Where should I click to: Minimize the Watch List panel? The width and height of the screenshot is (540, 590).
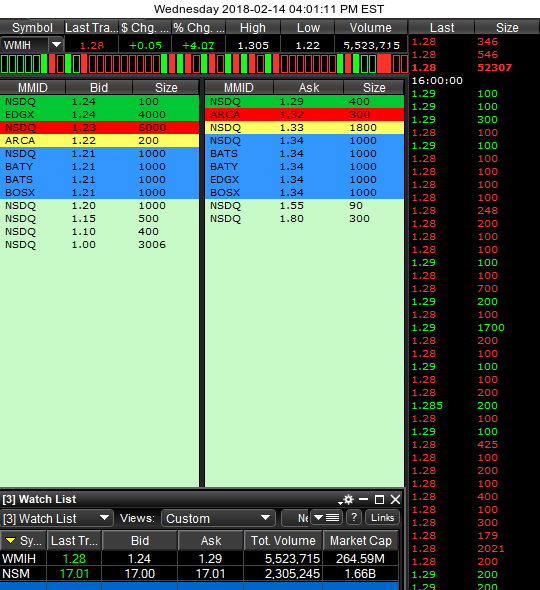[364, 499]
